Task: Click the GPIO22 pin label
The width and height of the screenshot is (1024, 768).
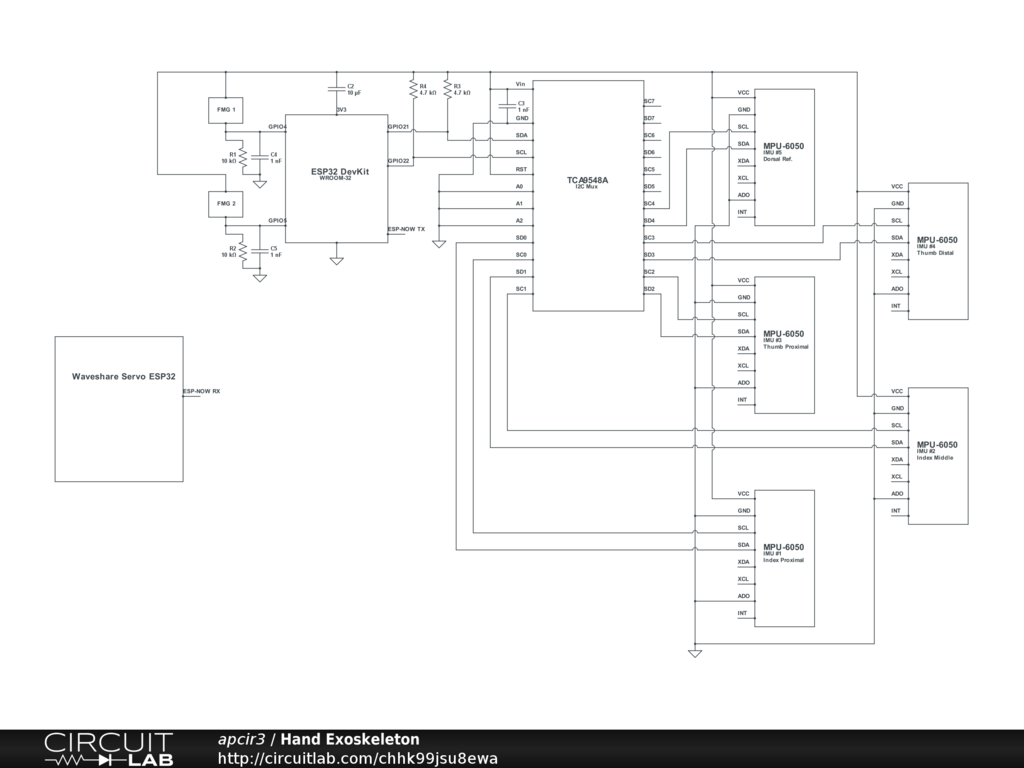Action: pos(398,161)
